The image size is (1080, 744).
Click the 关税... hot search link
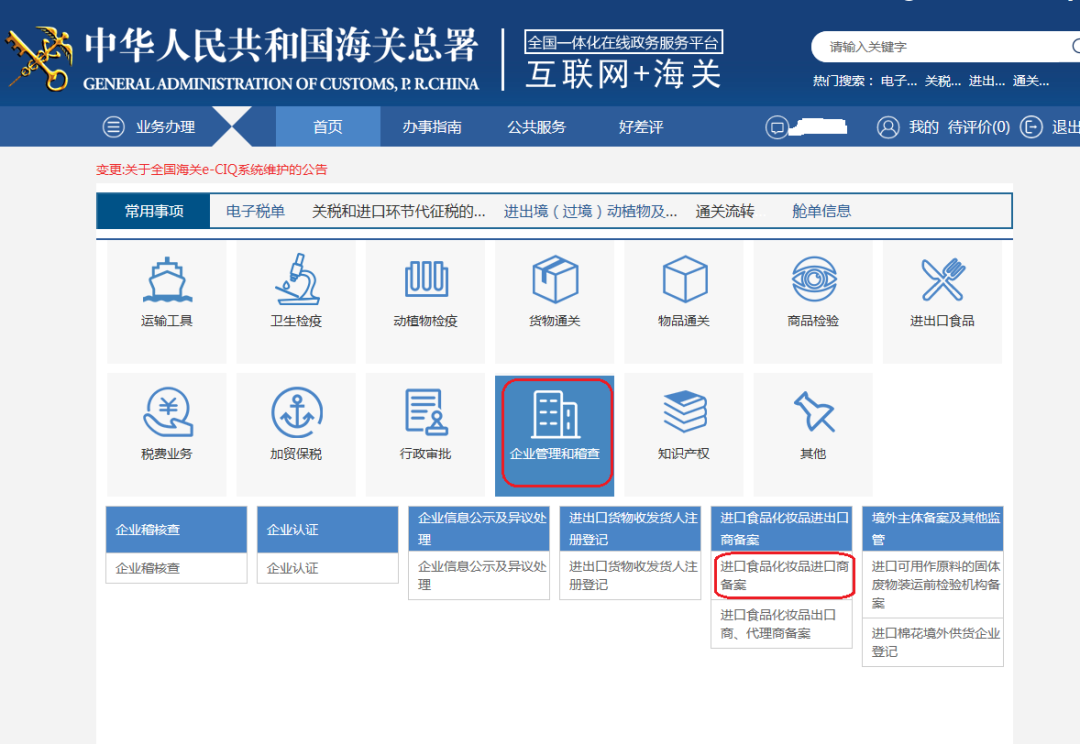(x=943, y=81)
